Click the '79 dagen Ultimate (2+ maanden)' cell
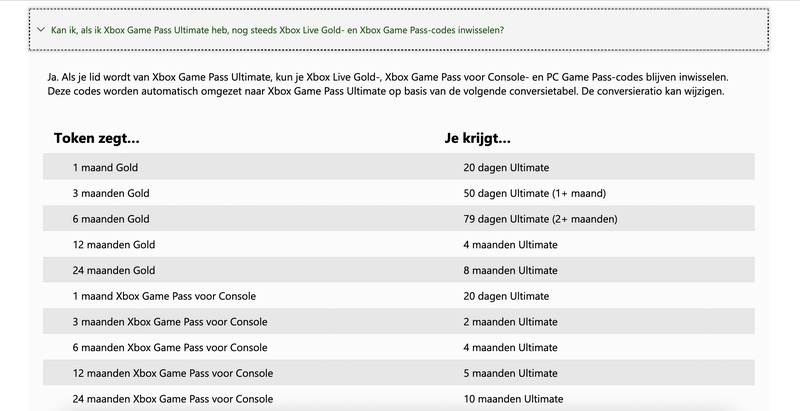This screenshot has height=411, width=800. [x=540, y=219]
